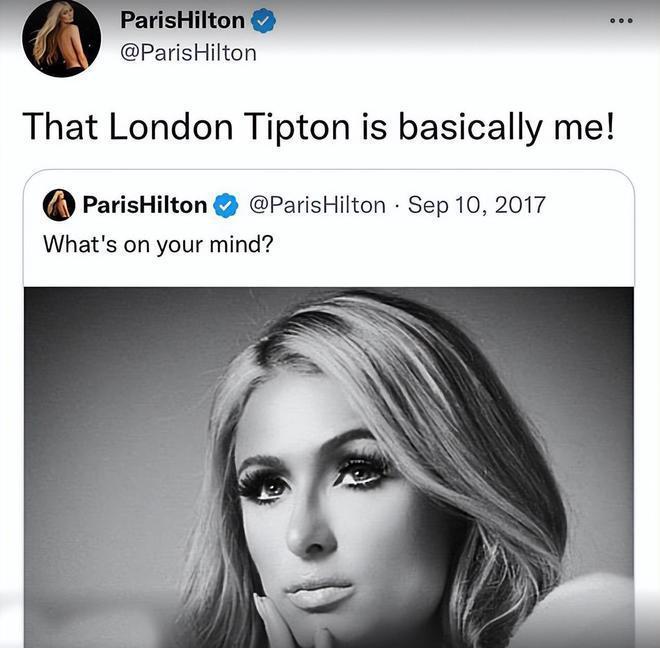Click the gray @ParisHilton handle in quoted tweet
Viewport: 660px width, 648px height.
tap(317, 205)
